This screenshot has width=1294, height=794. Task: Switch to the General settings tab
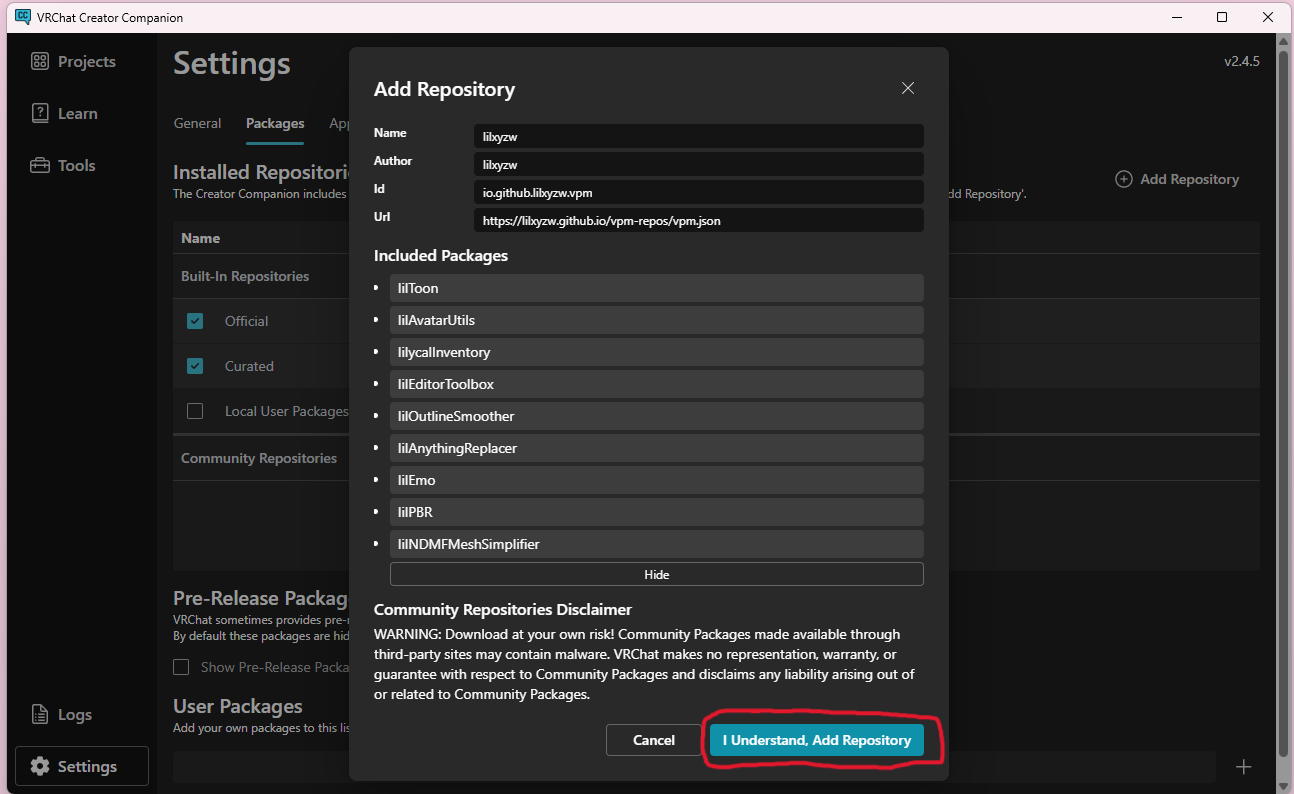197,123
